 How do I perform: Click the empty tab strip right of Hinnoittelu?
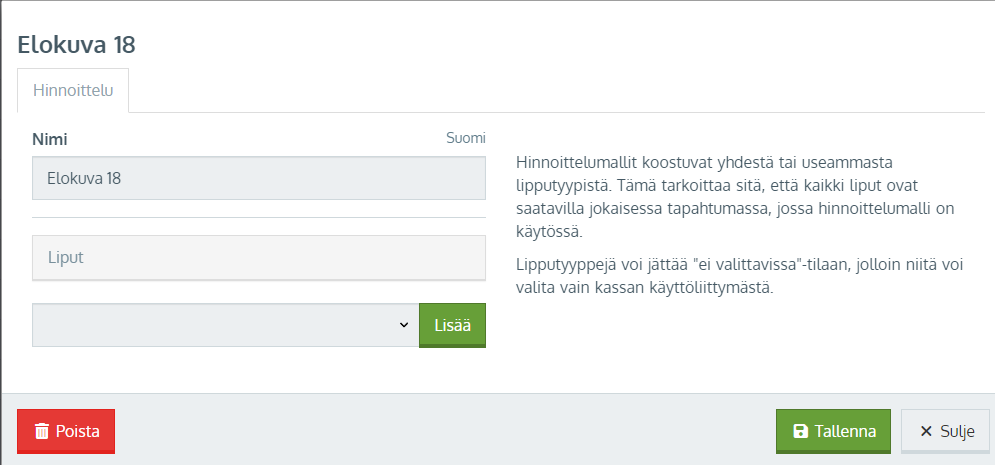pos(550,92)
